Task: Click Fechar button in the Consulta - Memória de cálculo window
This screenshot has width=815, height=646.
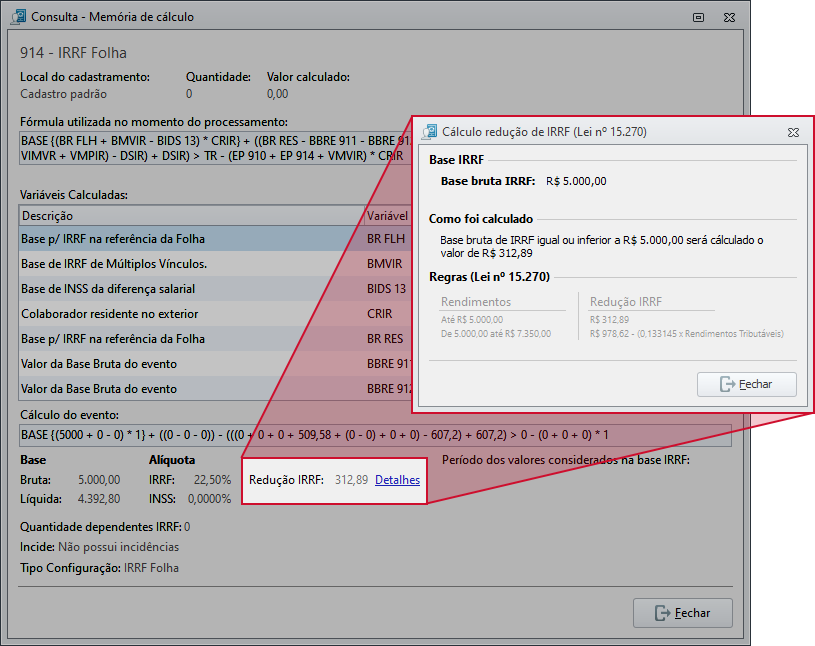Action: tap(682, 613)
